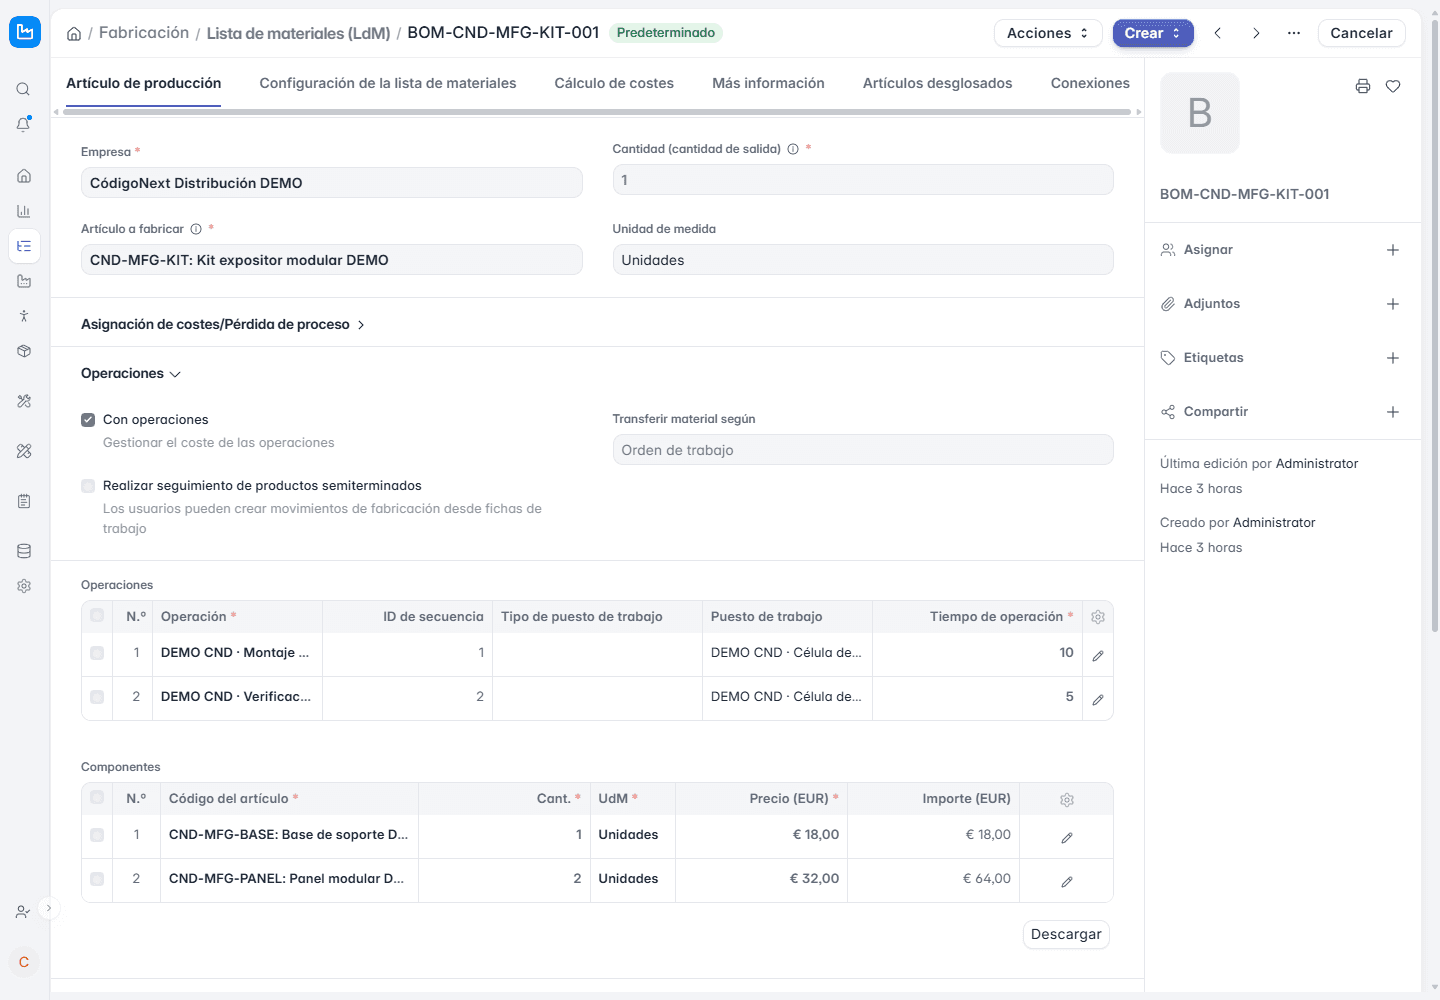Open the three-dot more options menu
The image size is (1440, 1000).
click(x=1294, y=33)
